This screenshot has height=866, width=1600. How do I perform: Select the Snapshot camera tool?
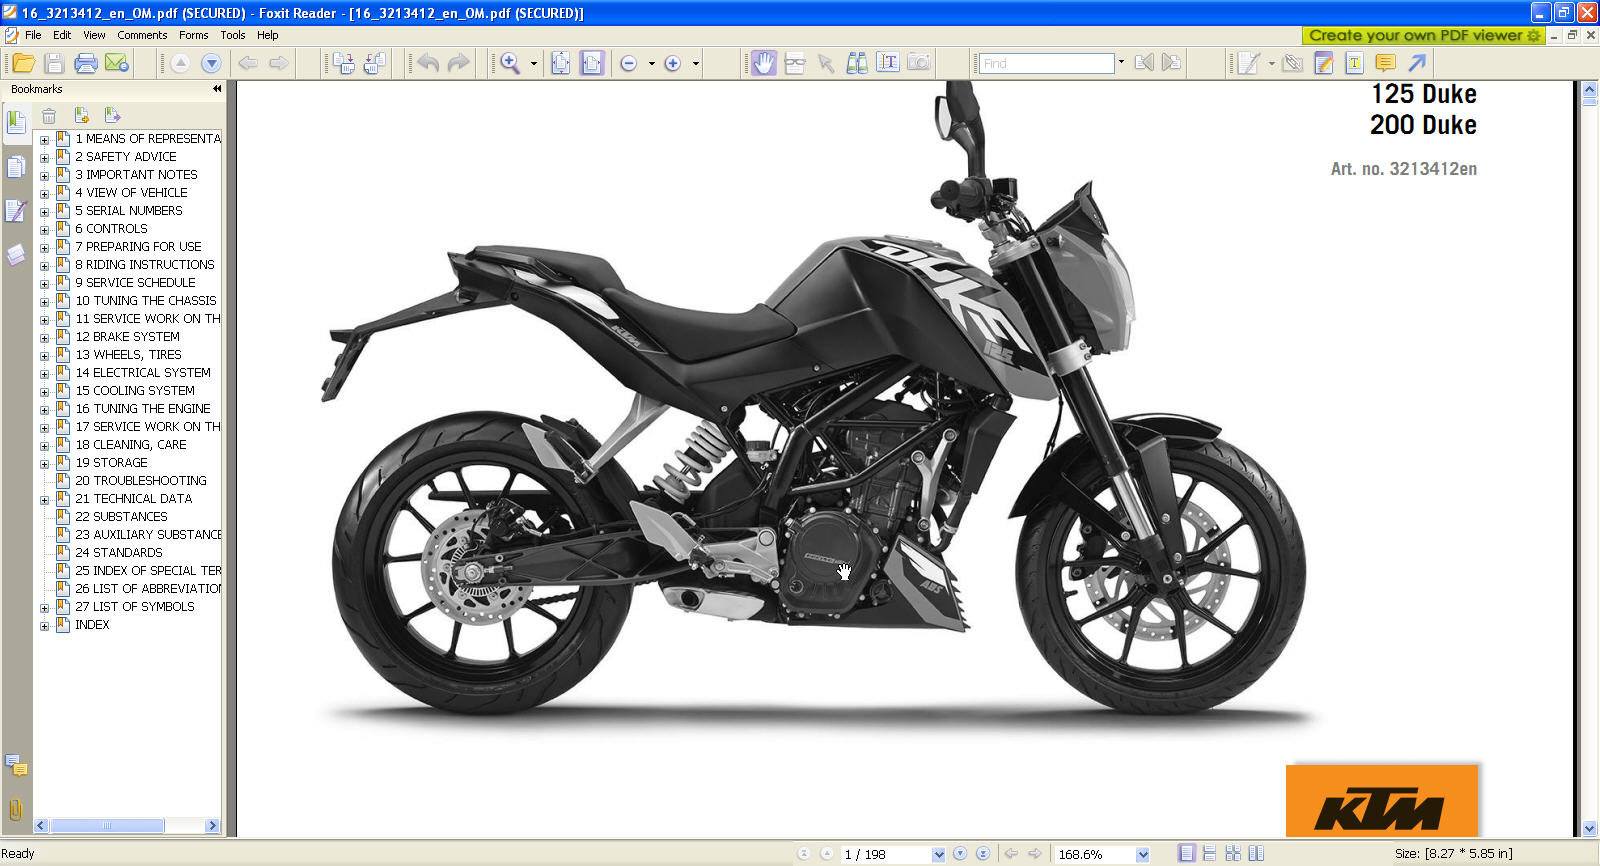918,63
